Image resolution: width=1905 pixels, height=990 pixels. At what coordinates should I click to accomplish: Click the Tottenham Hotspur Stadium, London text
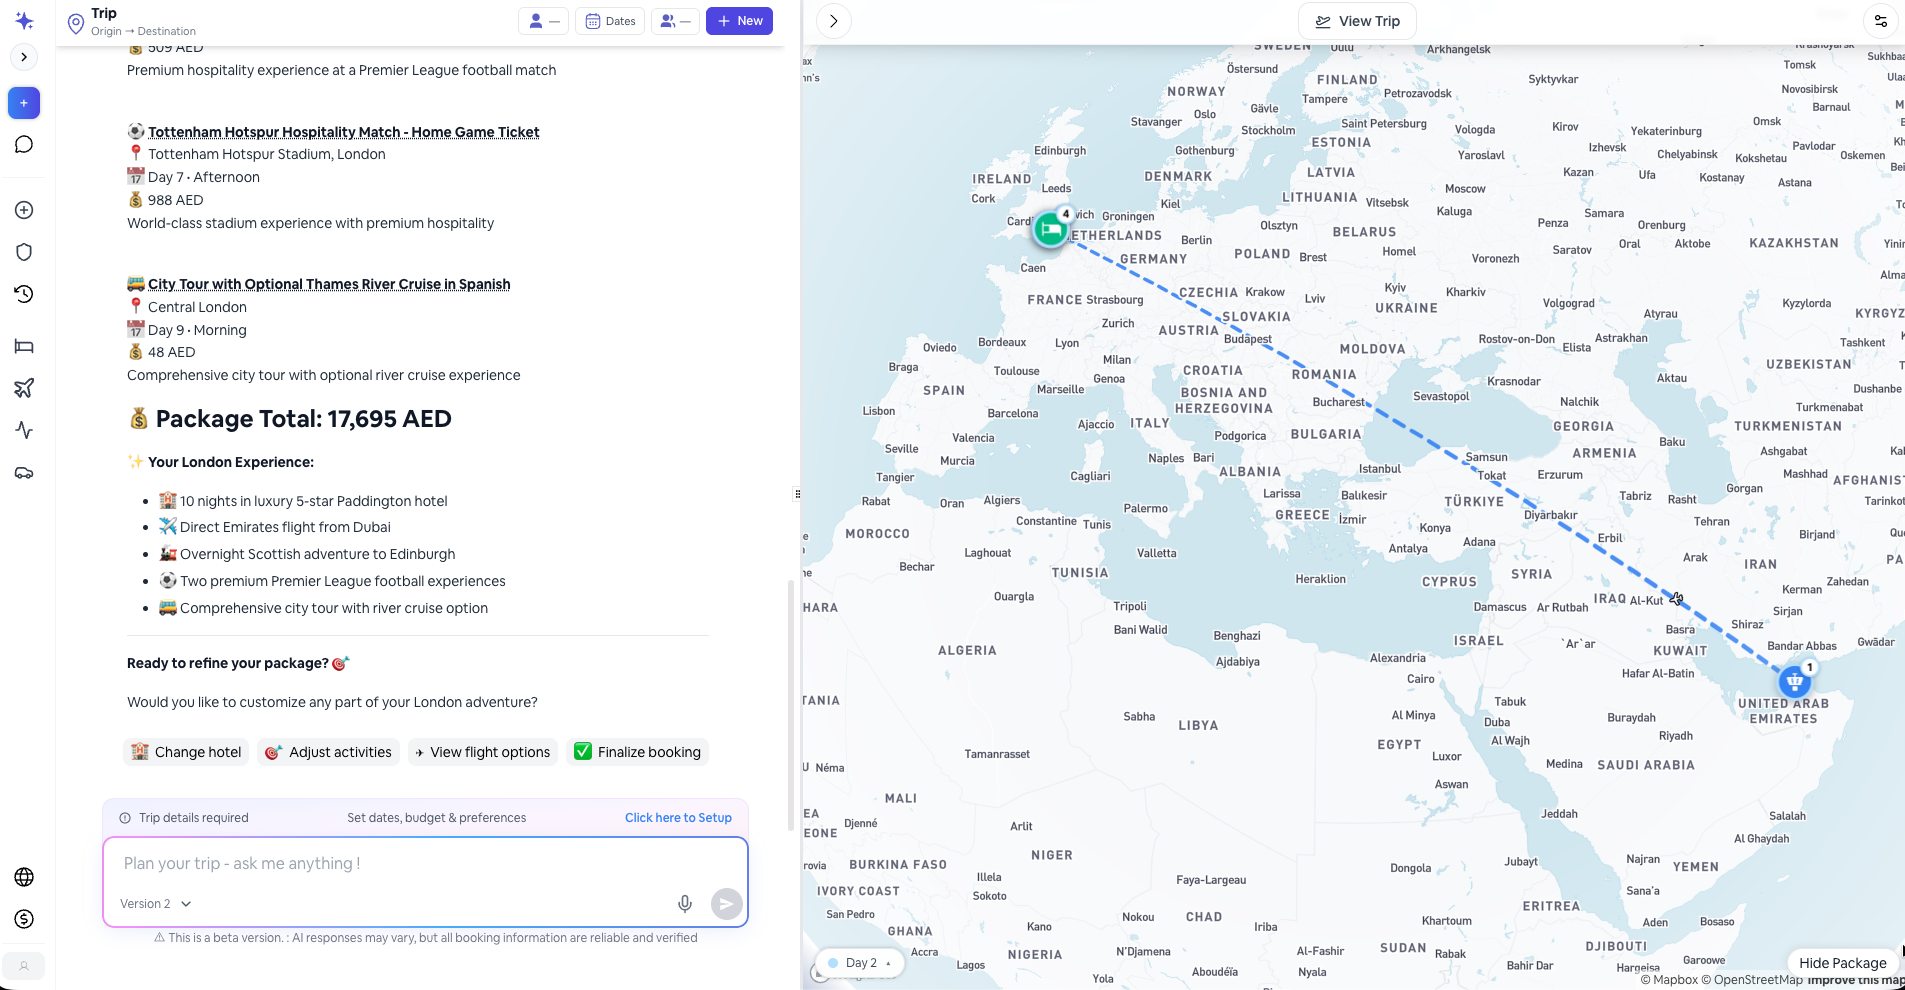click(266, 154)
